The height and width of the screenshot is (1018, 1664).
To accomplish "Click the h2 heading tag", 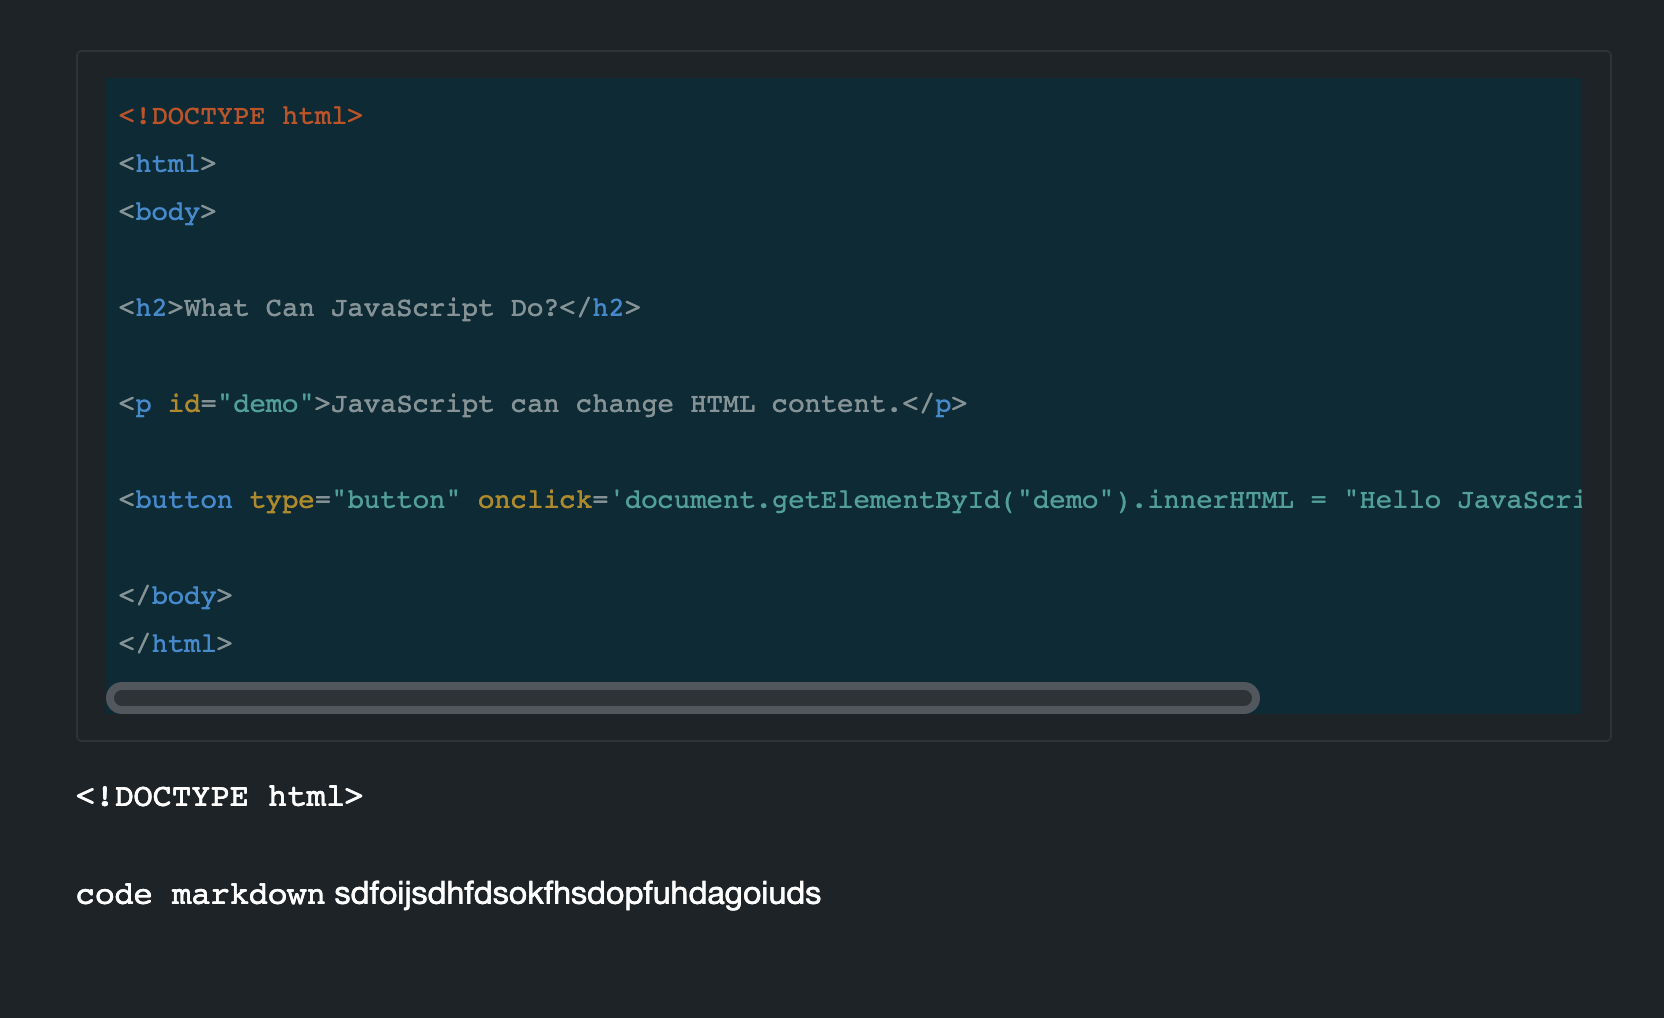I will pyautogui.click(x=147, y=308).
